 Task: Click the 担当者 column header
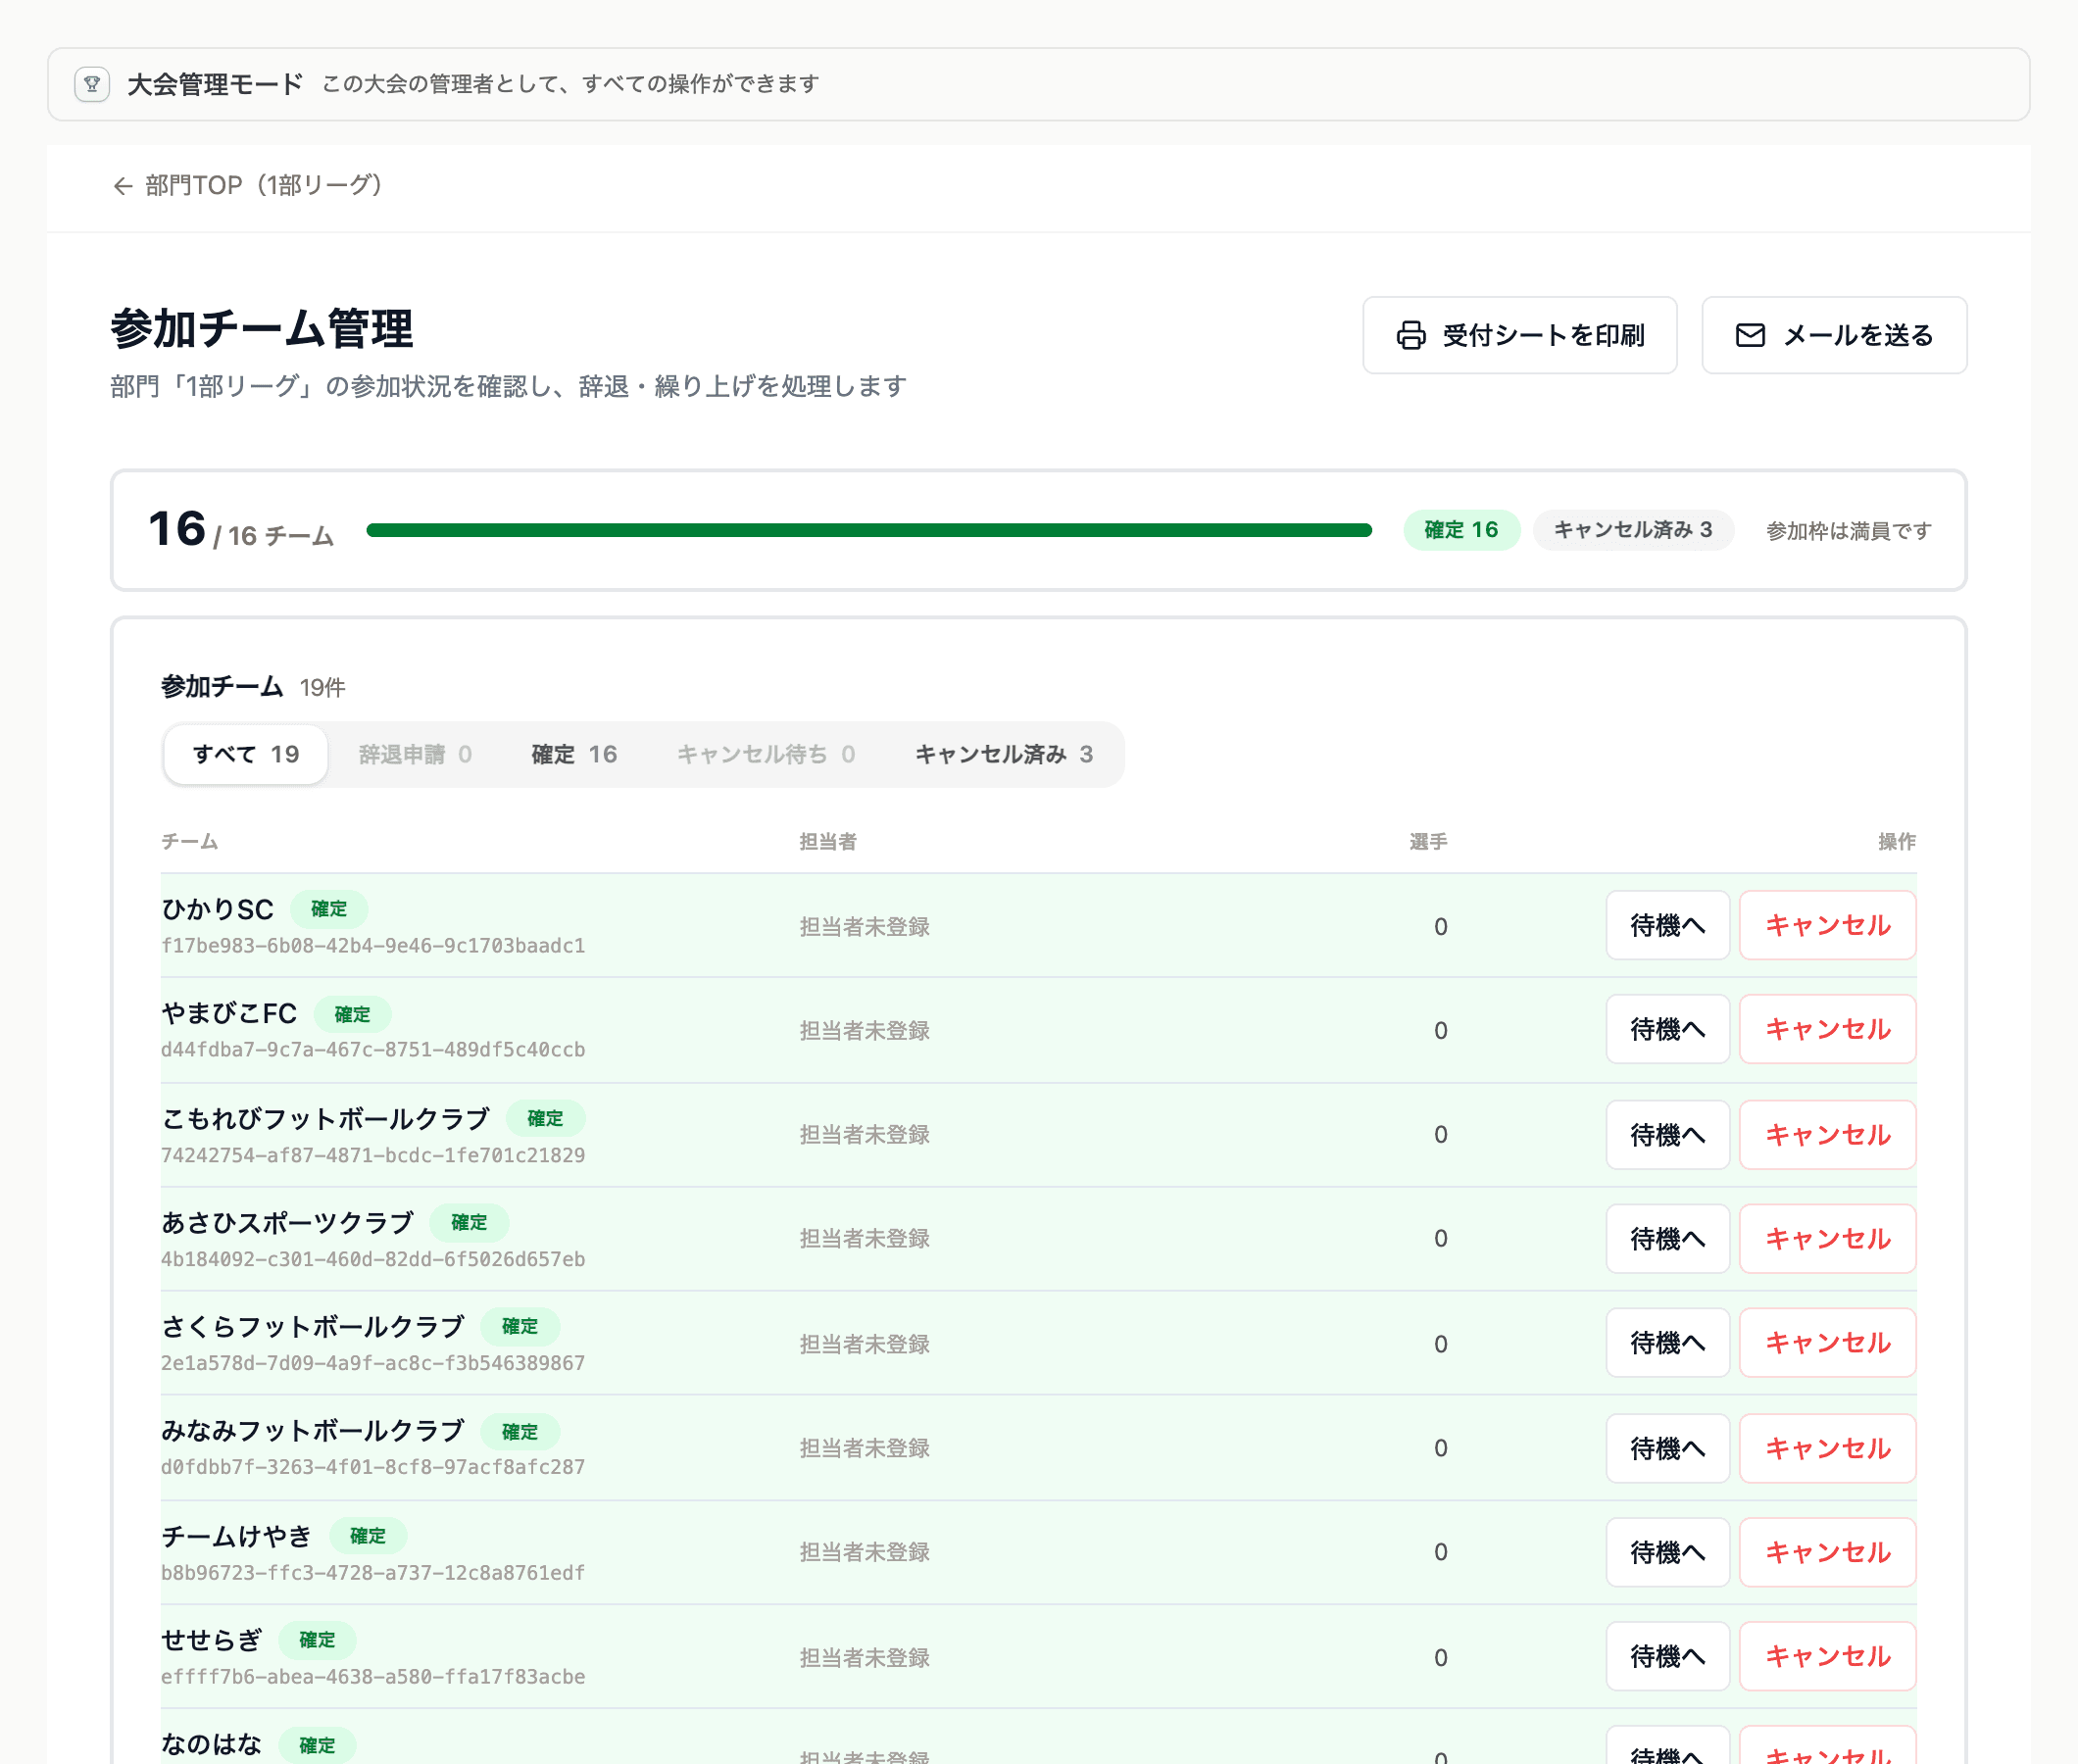point(828,842)
